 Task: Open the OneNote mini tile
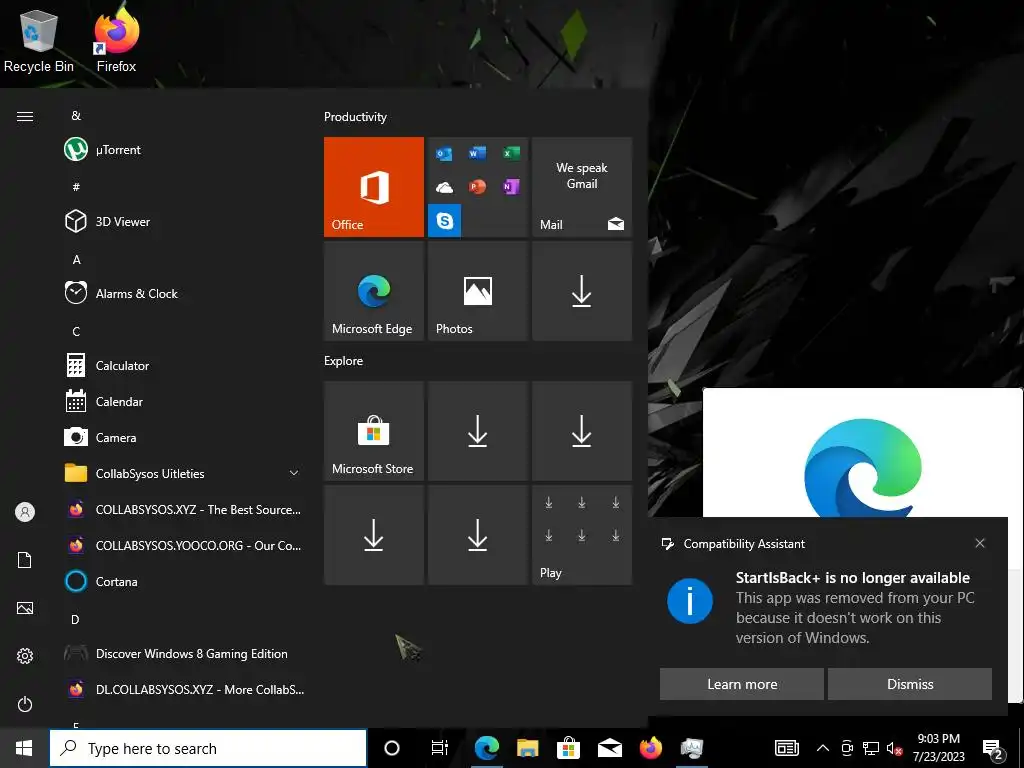[511, 187]
